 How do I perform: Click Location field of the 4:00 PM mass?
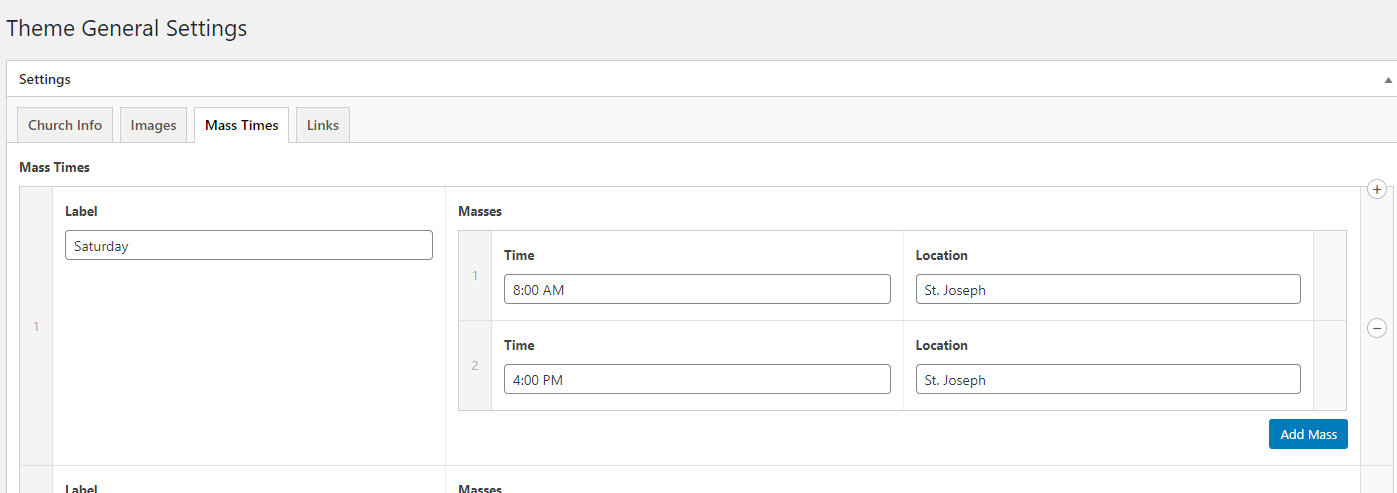pyautogui.click(x=1108, y=380)
